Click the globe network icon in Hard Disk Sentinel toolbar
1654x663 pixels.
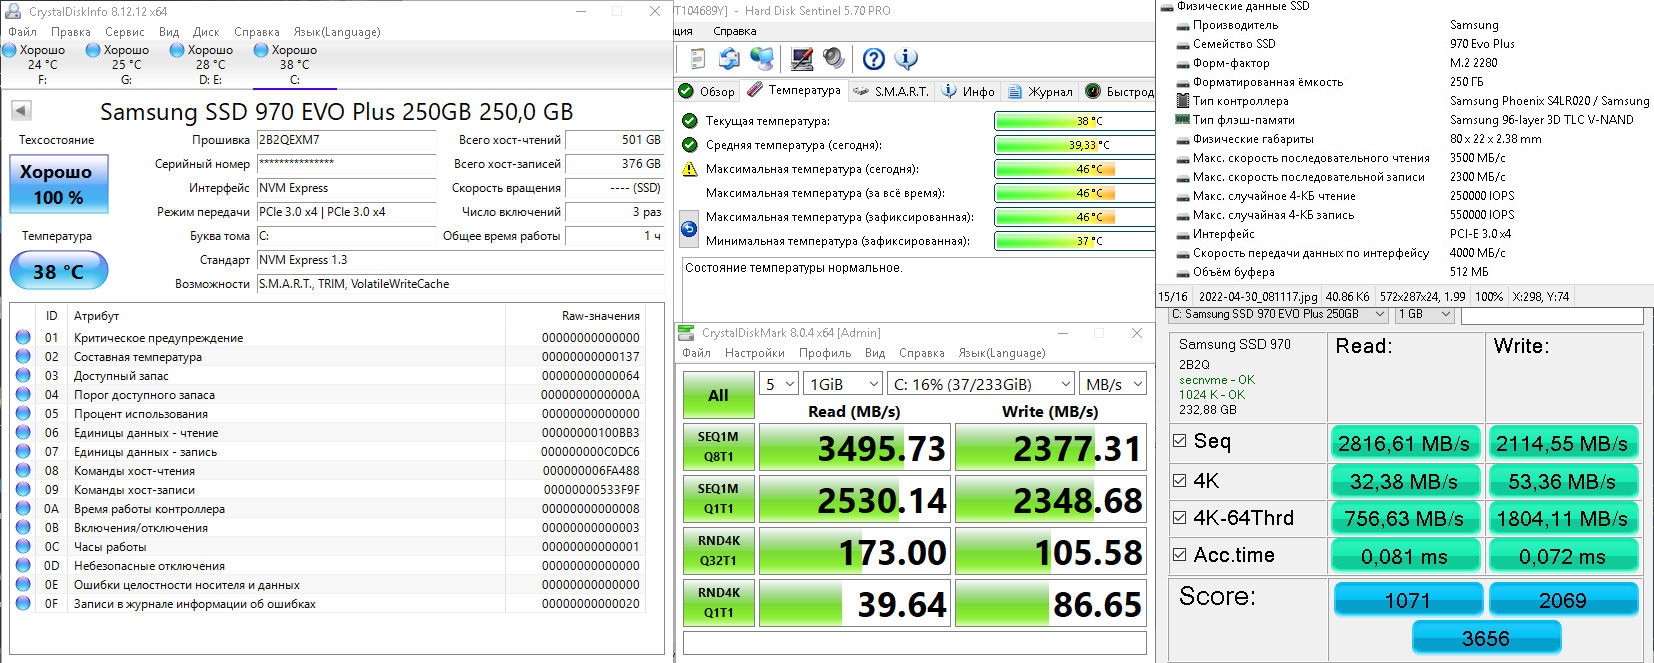tap(762, 59)
